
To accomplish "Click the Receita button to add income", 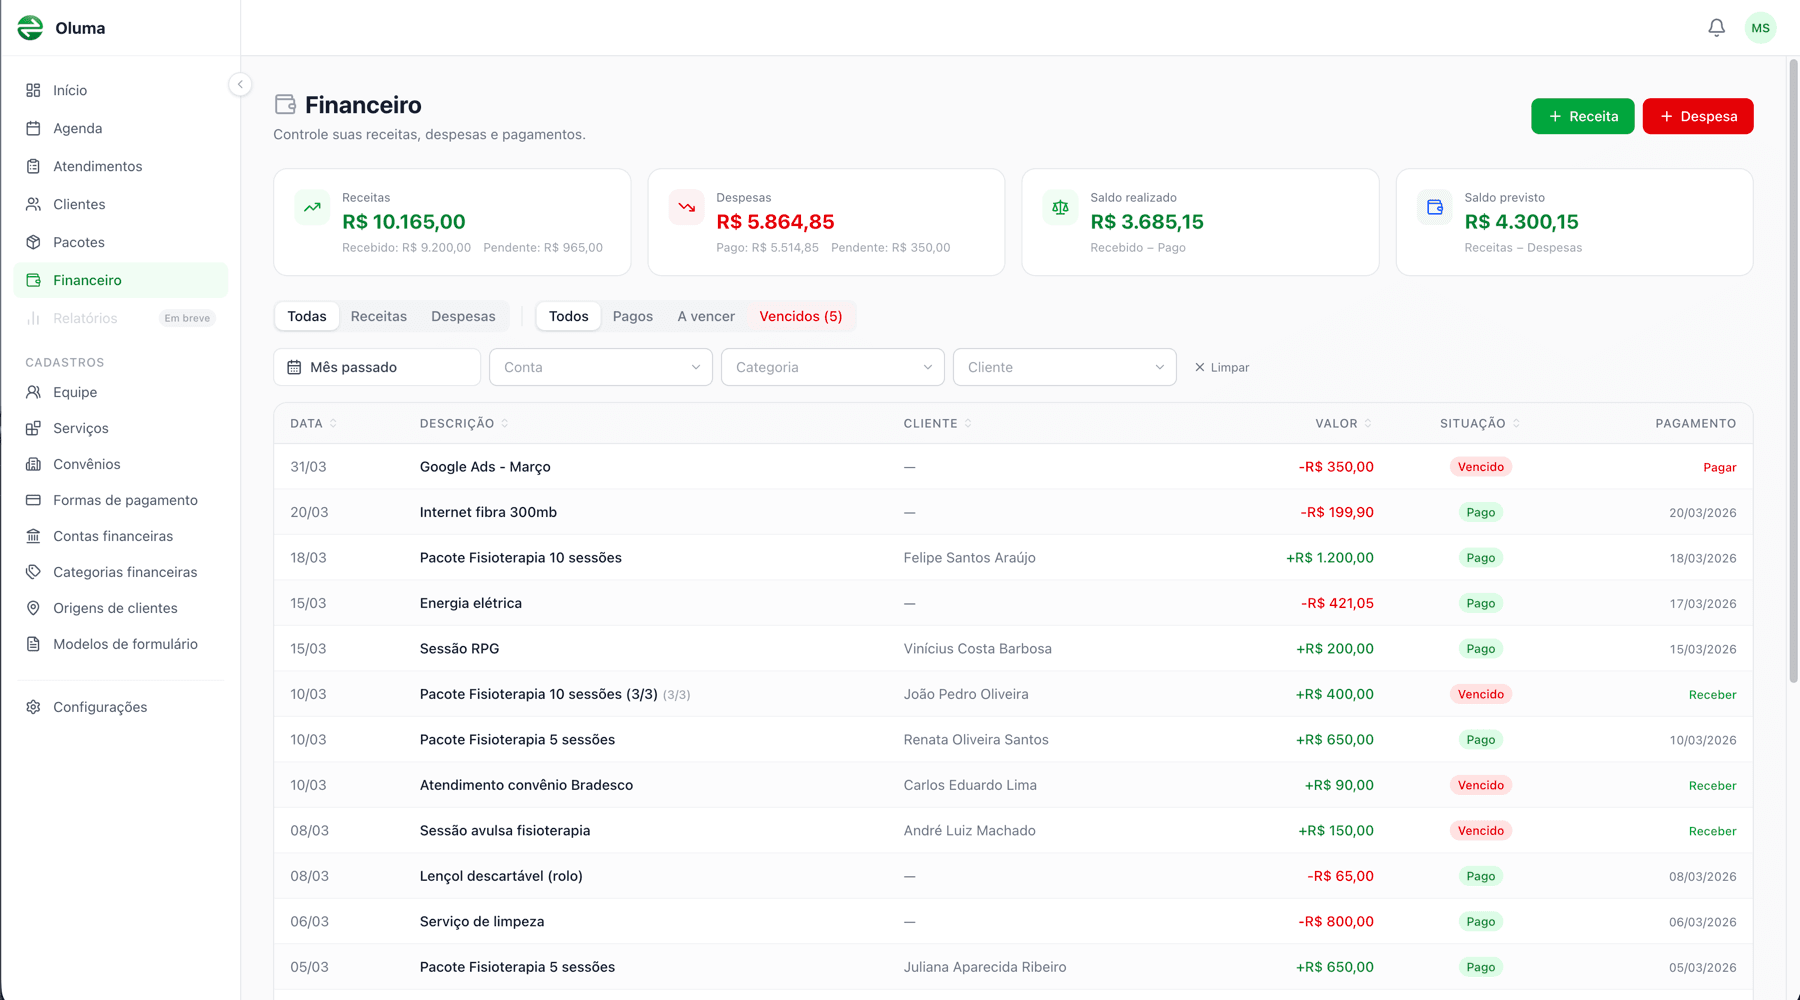I will [1582, 116].
